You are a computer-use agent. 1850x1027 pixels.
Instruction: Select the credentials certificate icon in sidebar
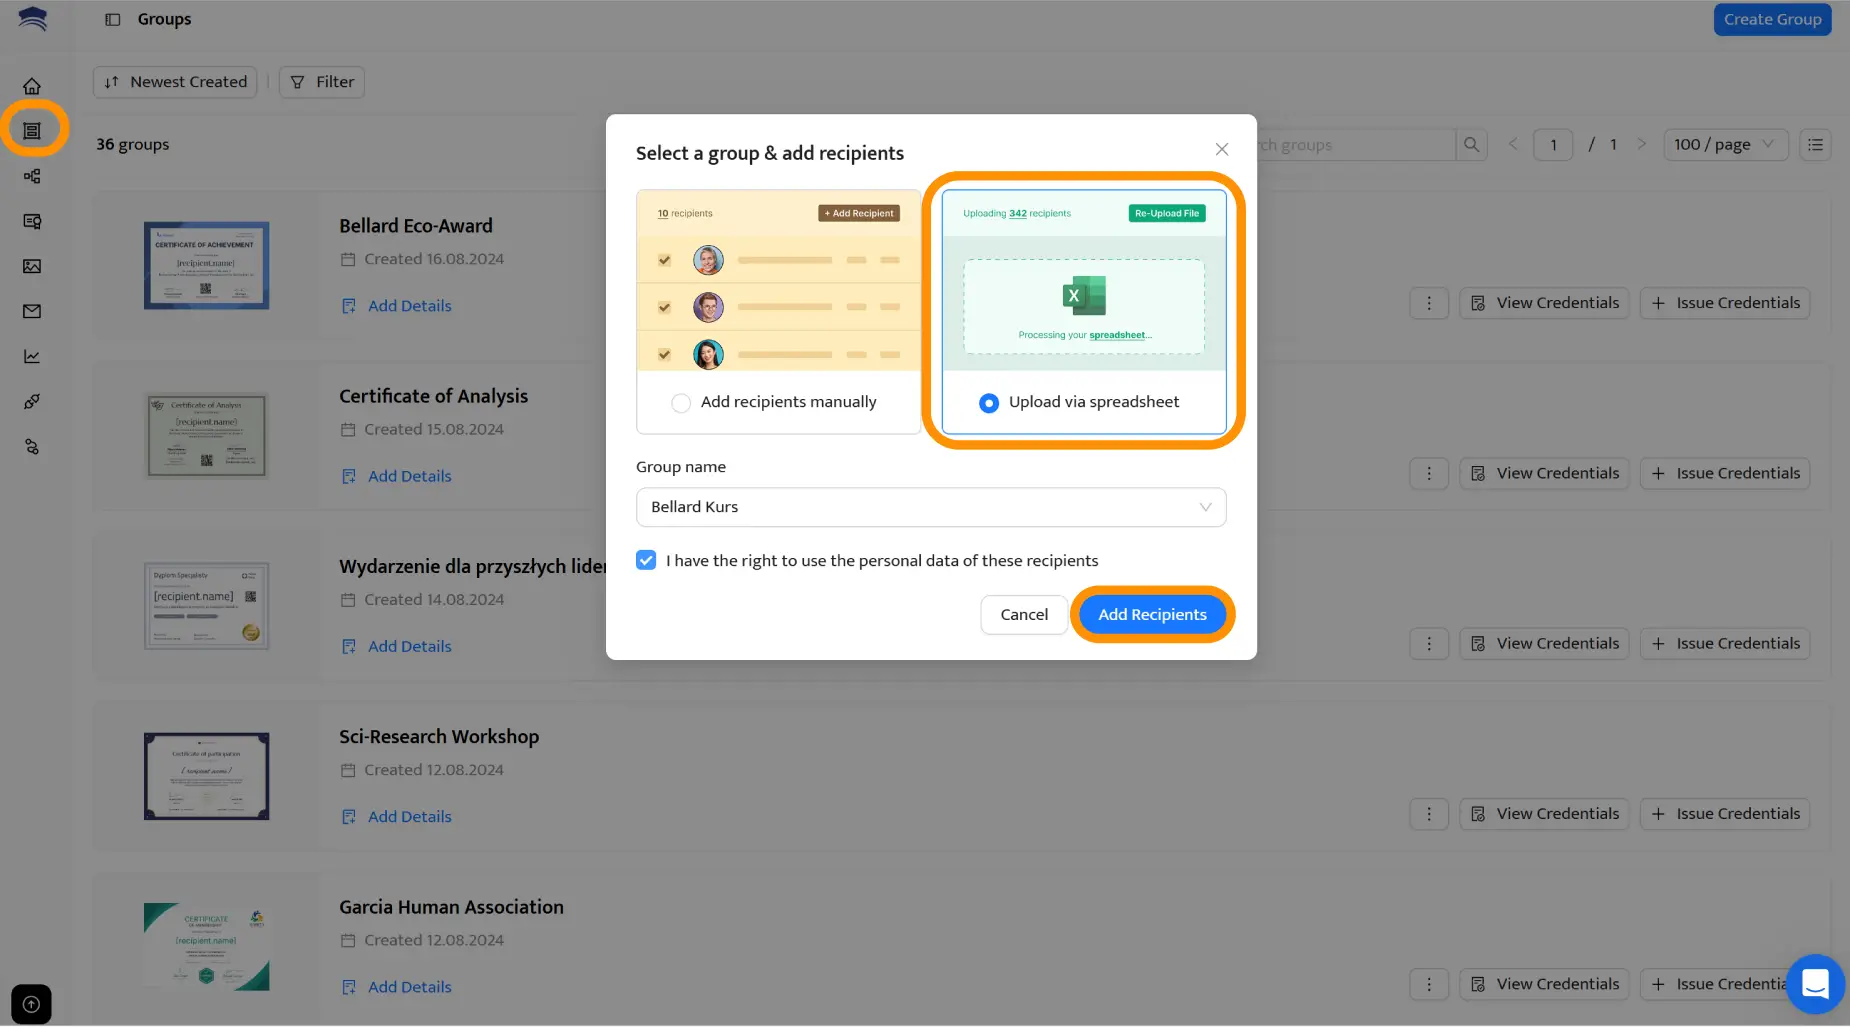(32, 221)
